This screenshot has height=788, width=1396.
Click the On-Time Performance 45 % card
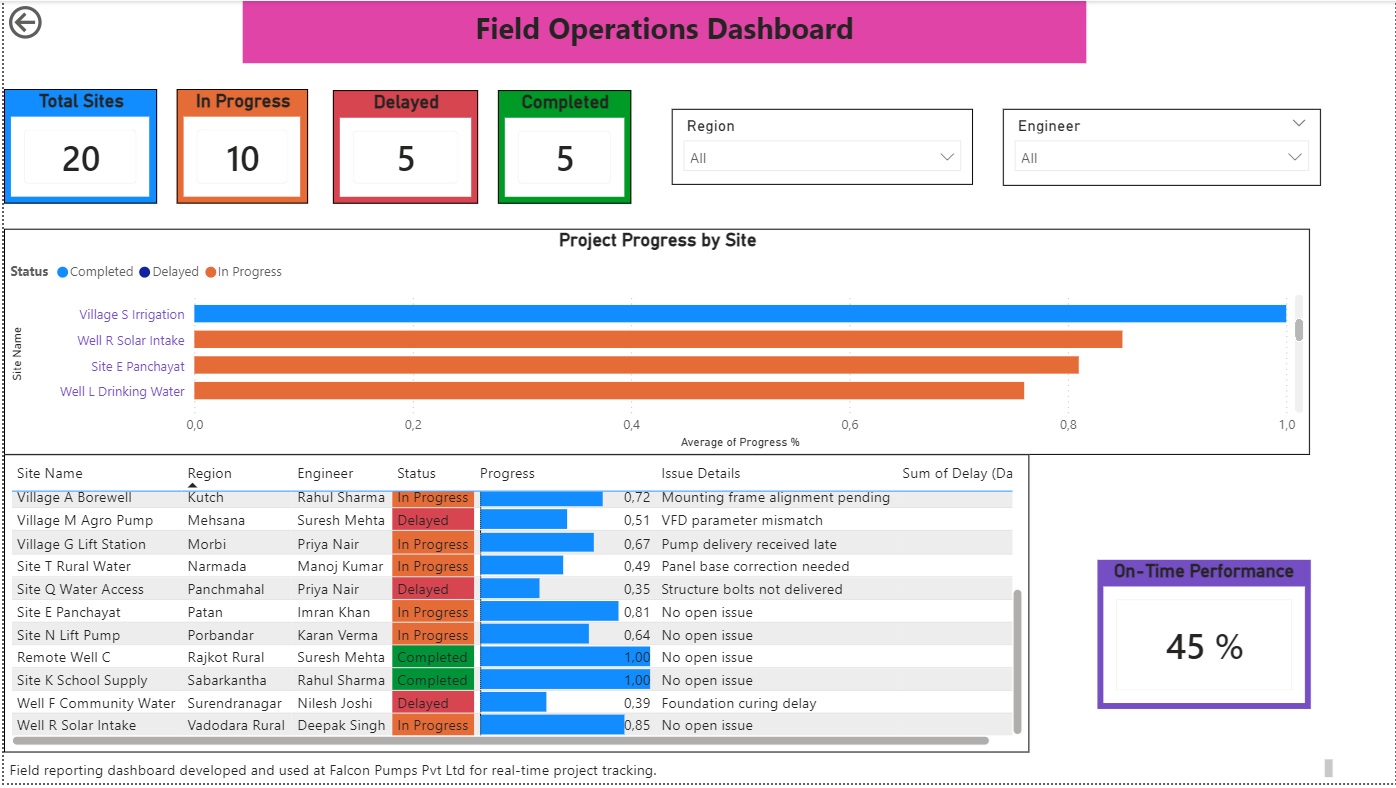pos(1204,634)
